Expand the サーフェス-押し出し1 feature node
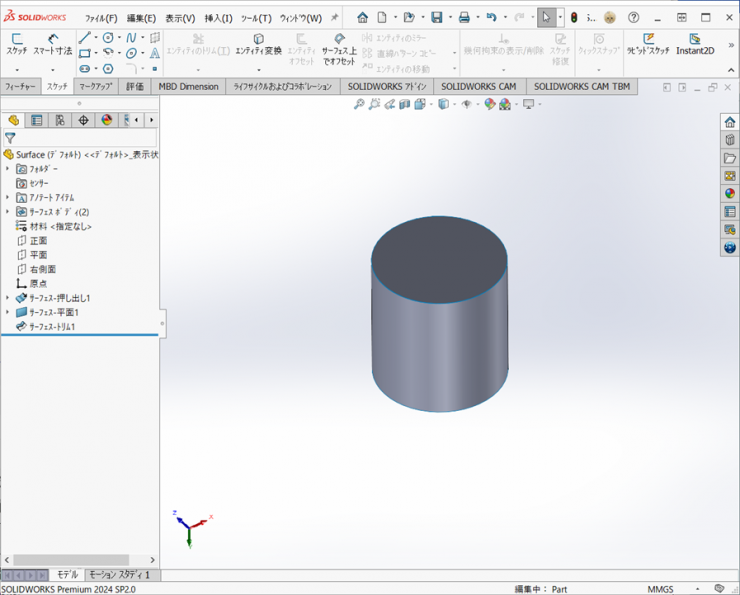The image size is (740, 595). 8,298
